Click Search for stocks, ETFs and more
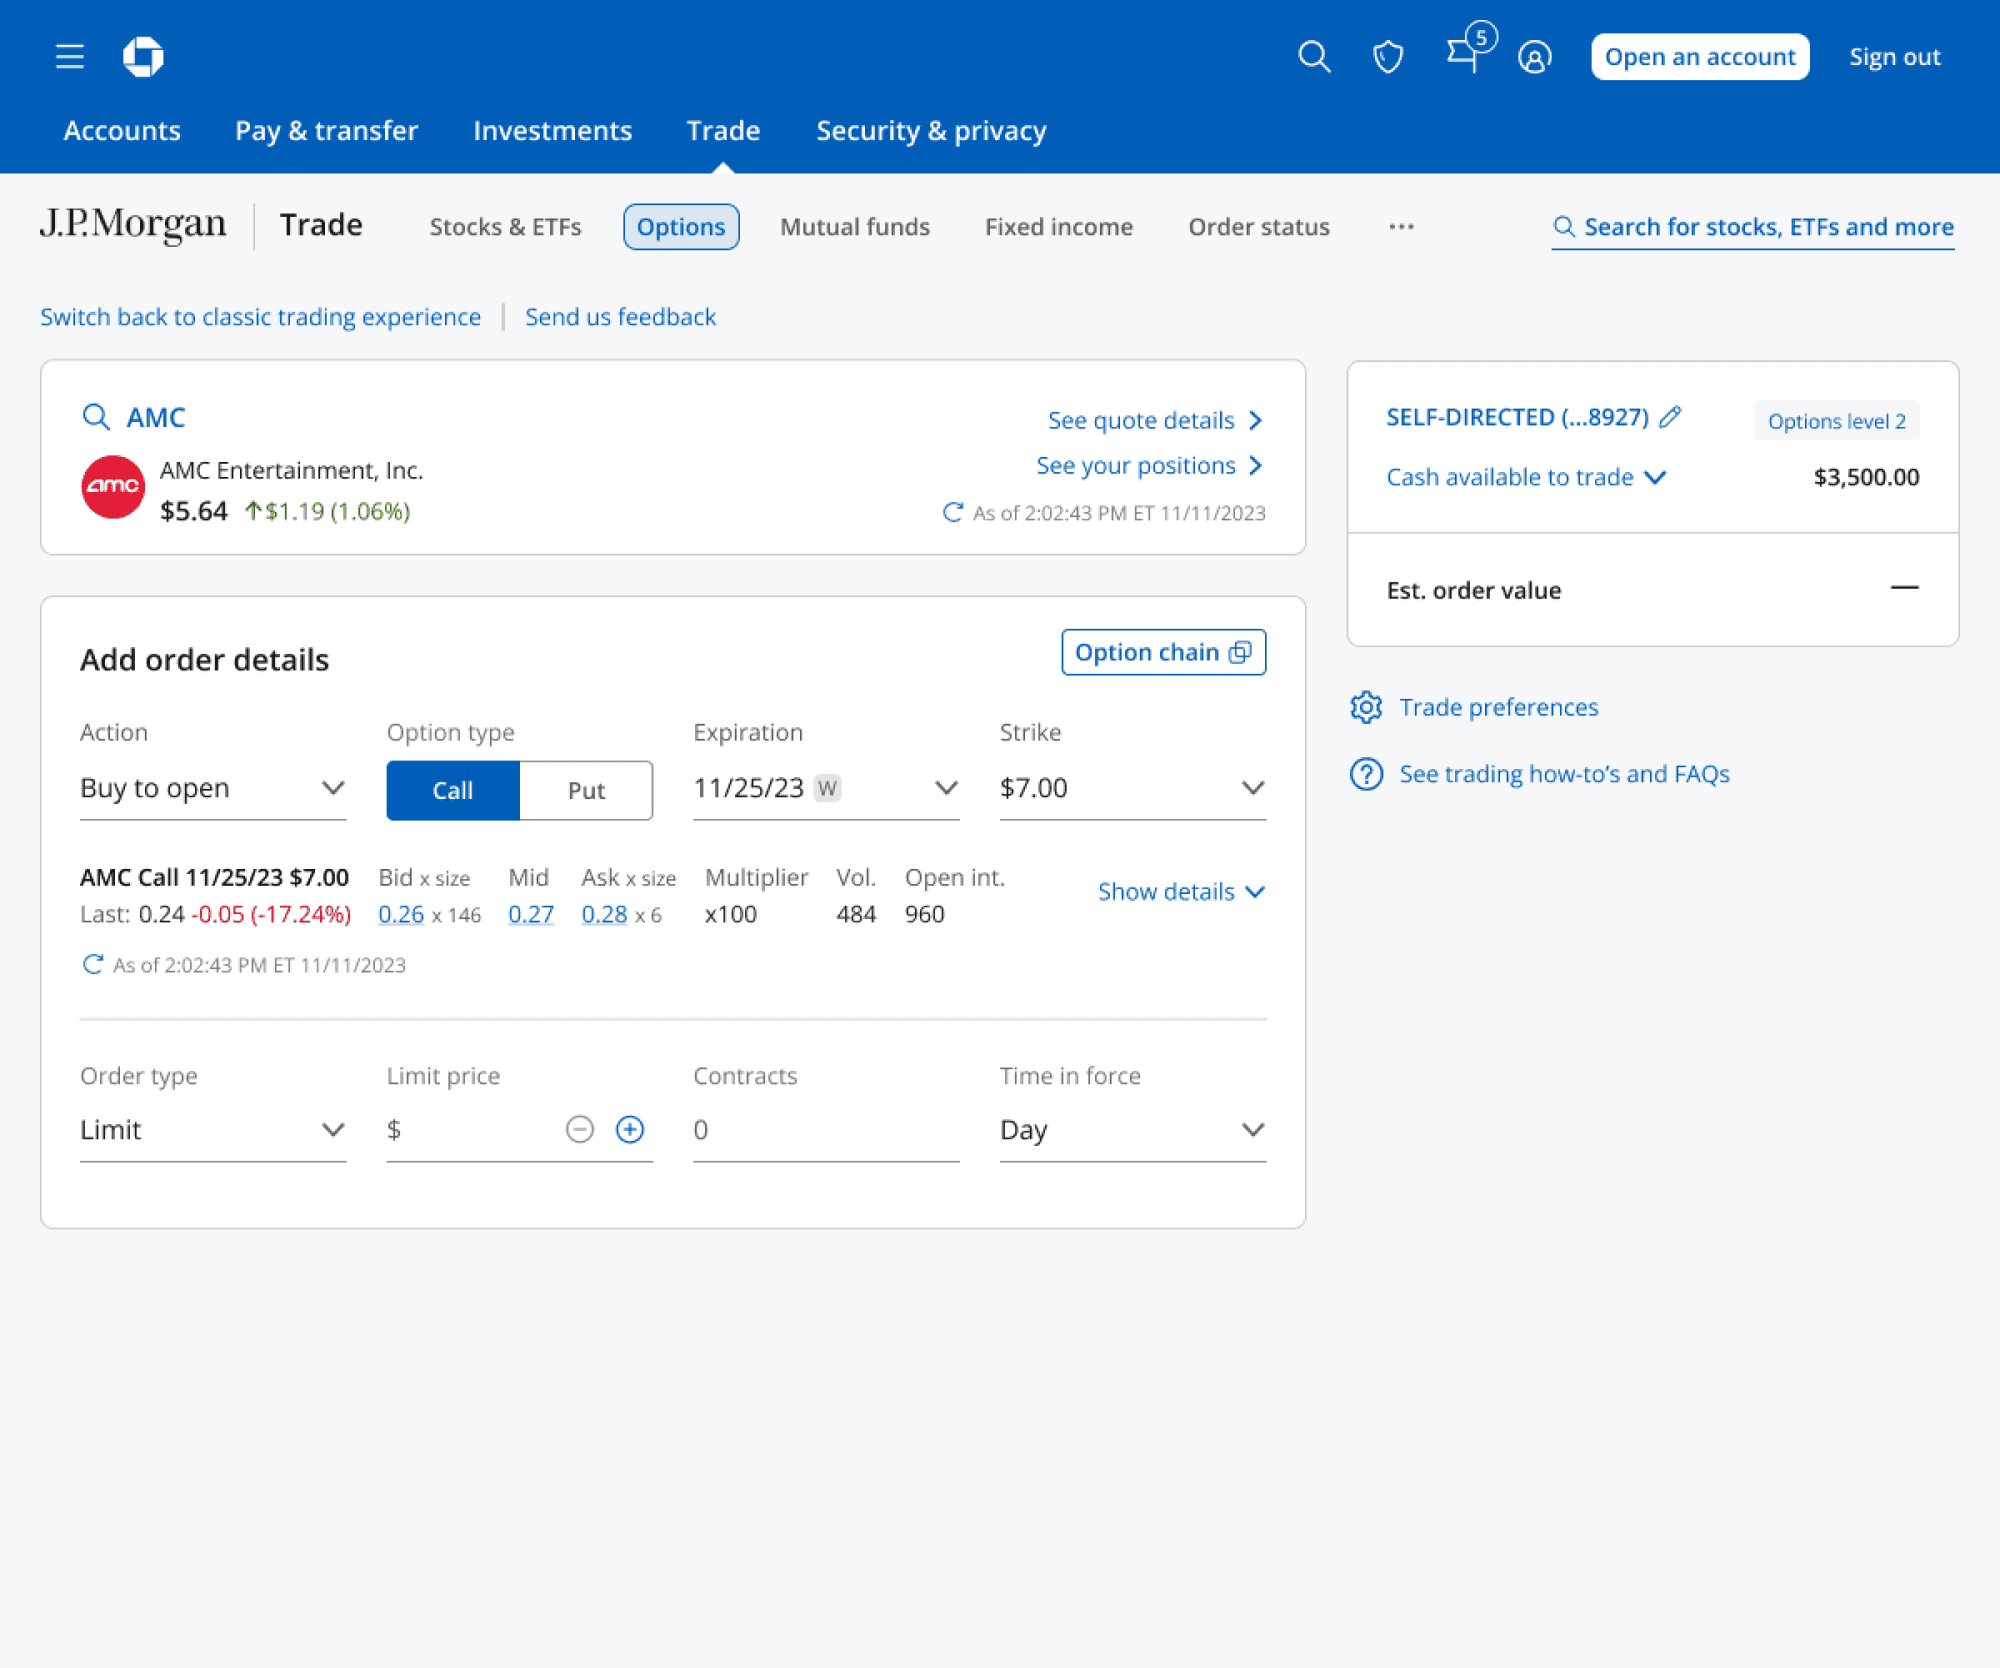The height and width of the screenshot is (1668, 2000). (1753, 227)
